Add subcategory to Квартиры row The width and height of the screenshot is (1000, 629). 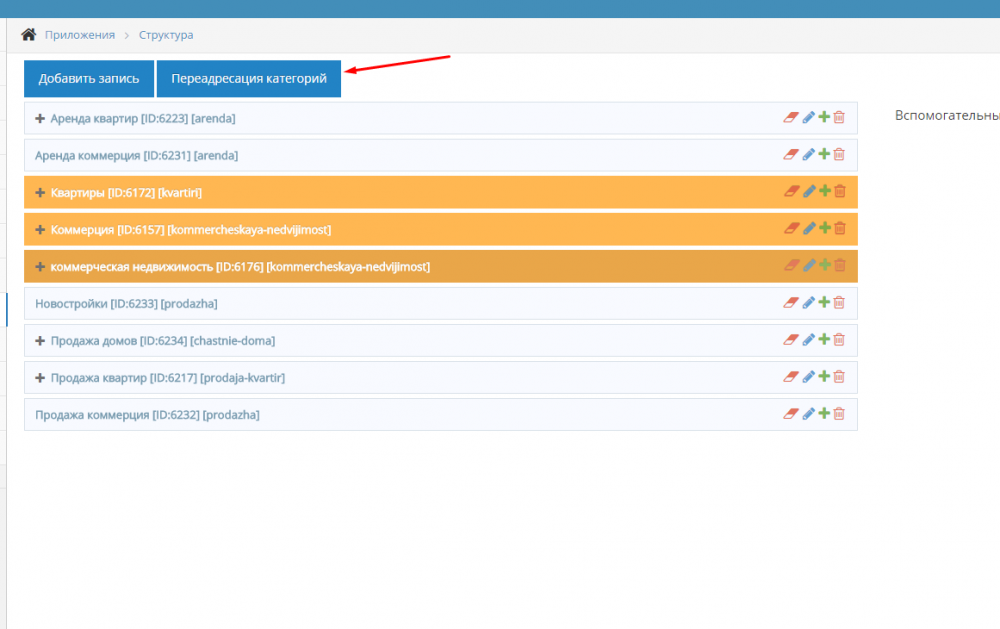click(825, 191)
